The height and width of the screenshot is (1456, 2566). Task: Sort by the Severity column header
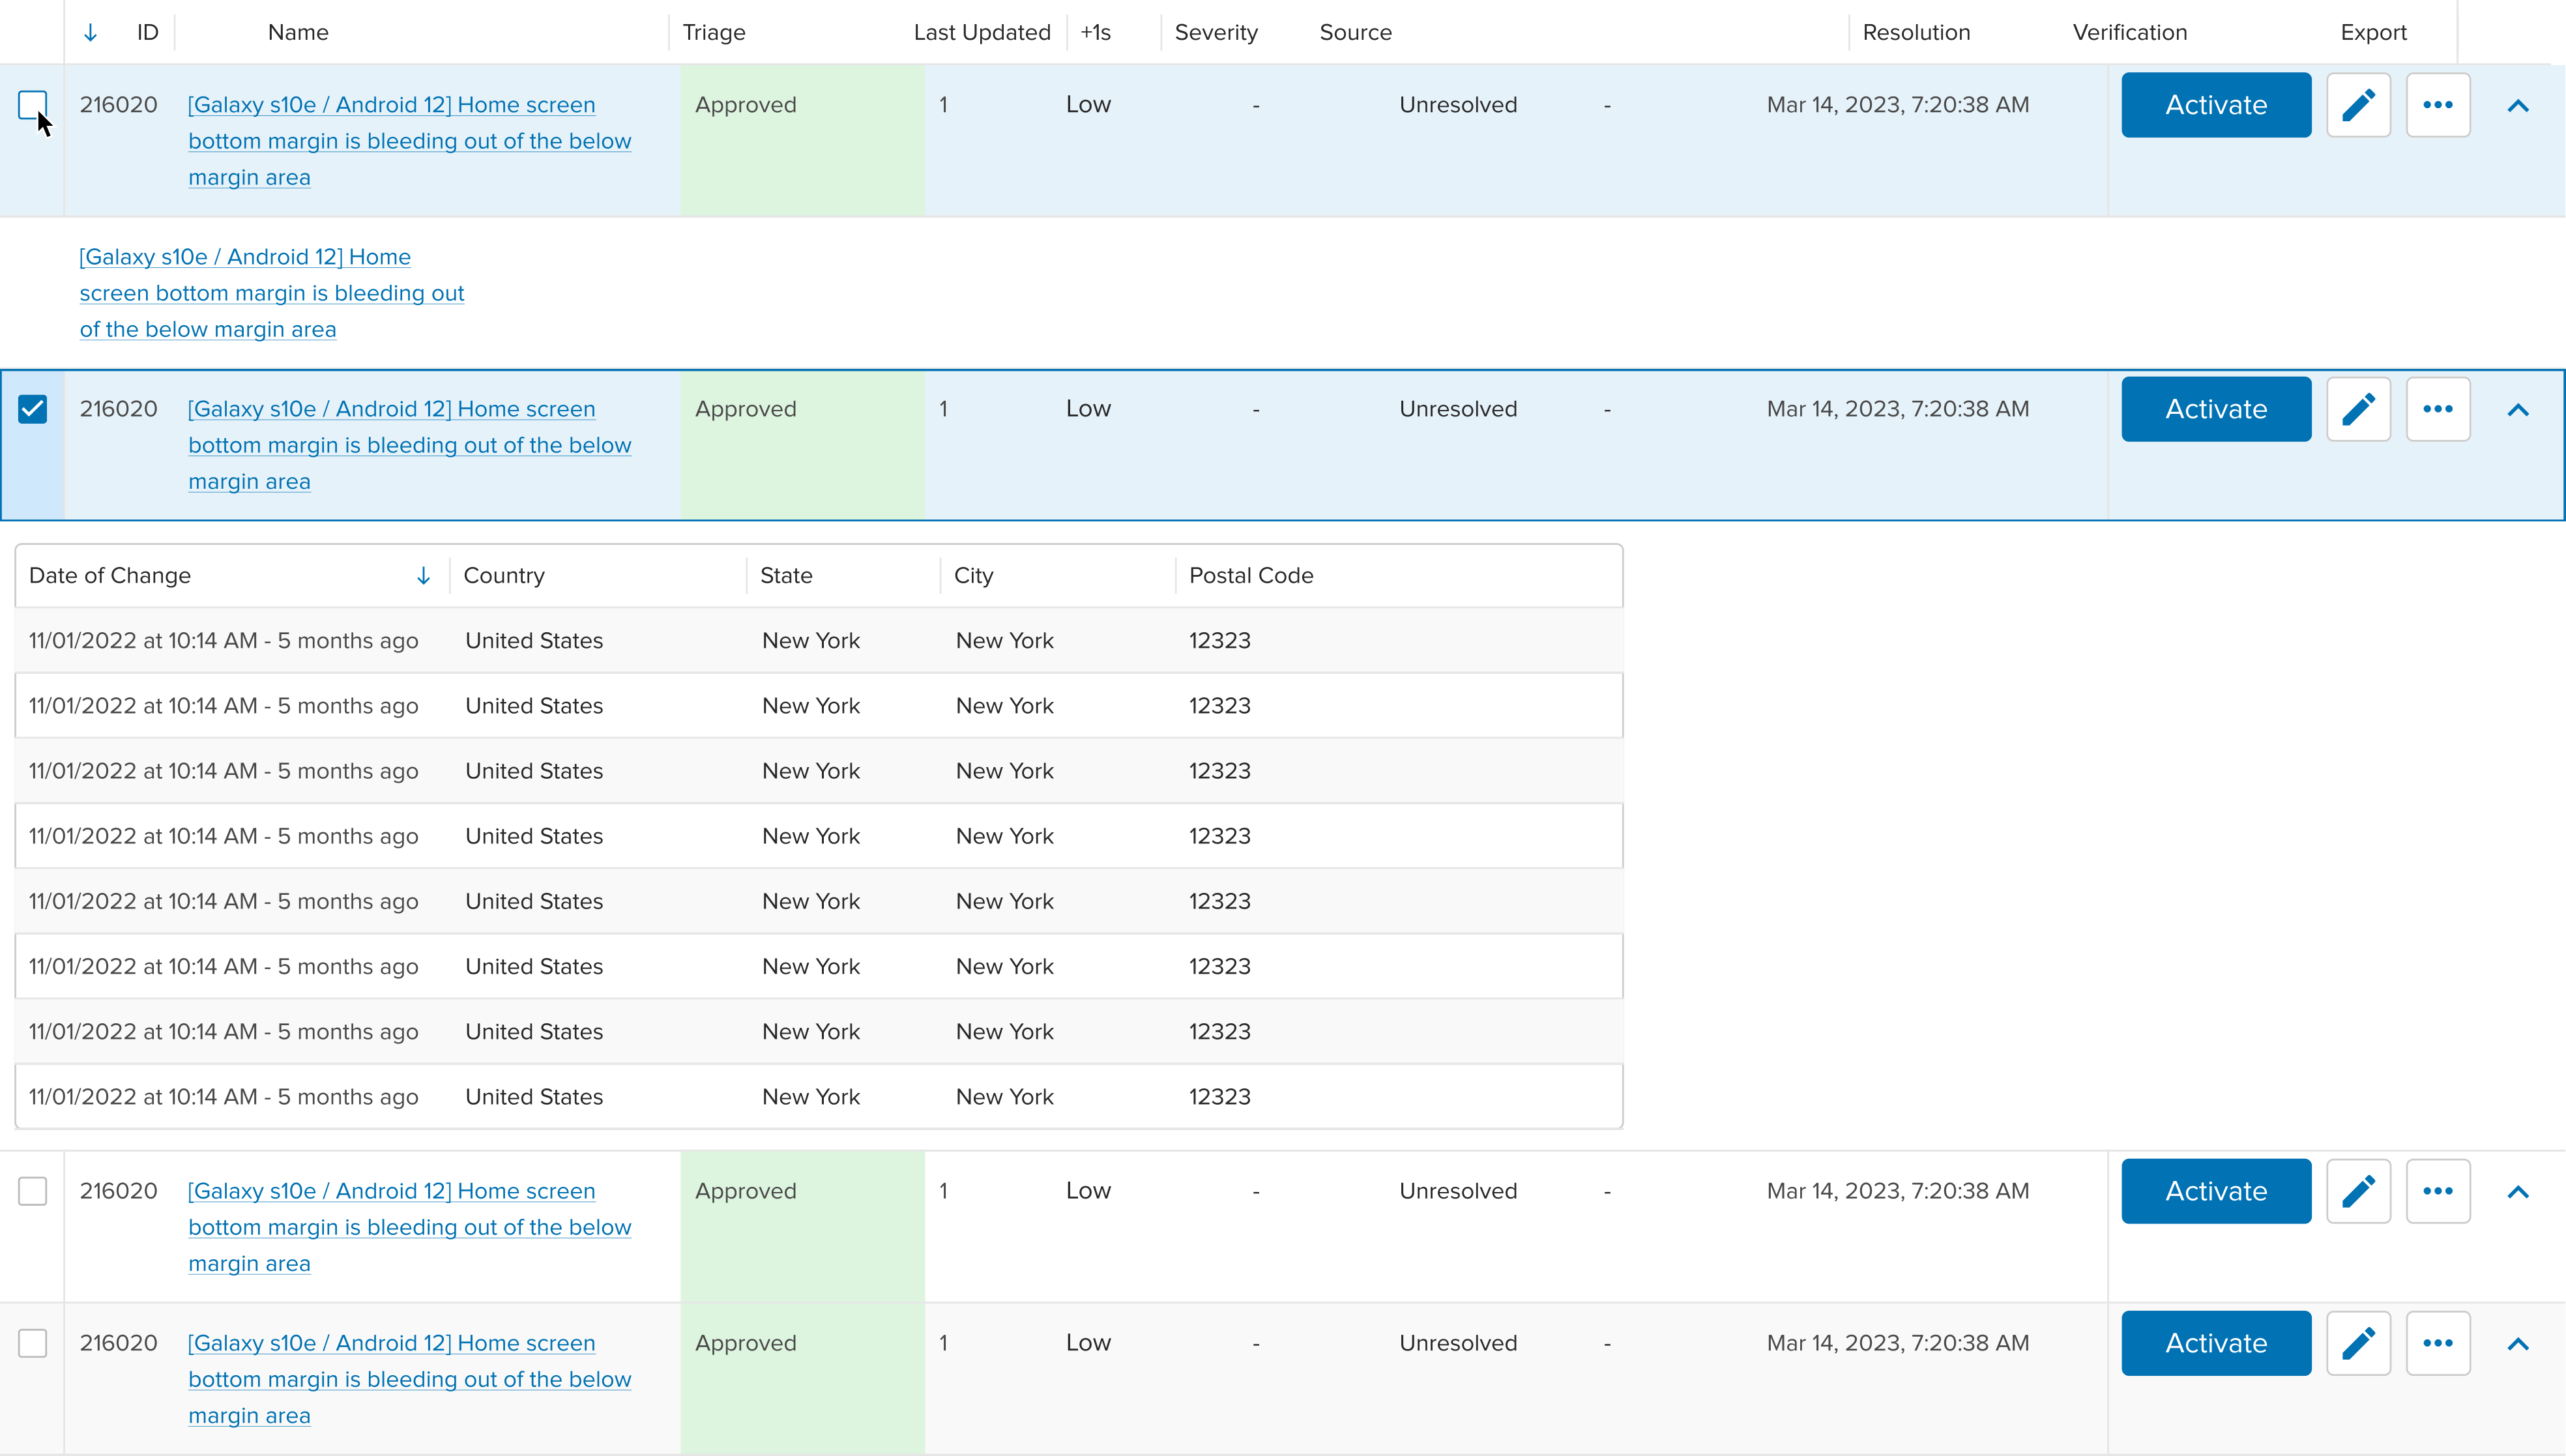tap(1216, 33)
